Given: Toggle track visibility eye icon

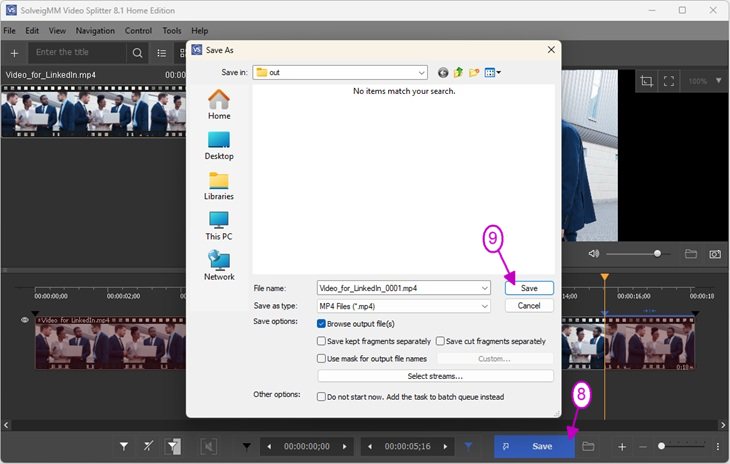Looking at the screenshot, I should tap(25, 320).
